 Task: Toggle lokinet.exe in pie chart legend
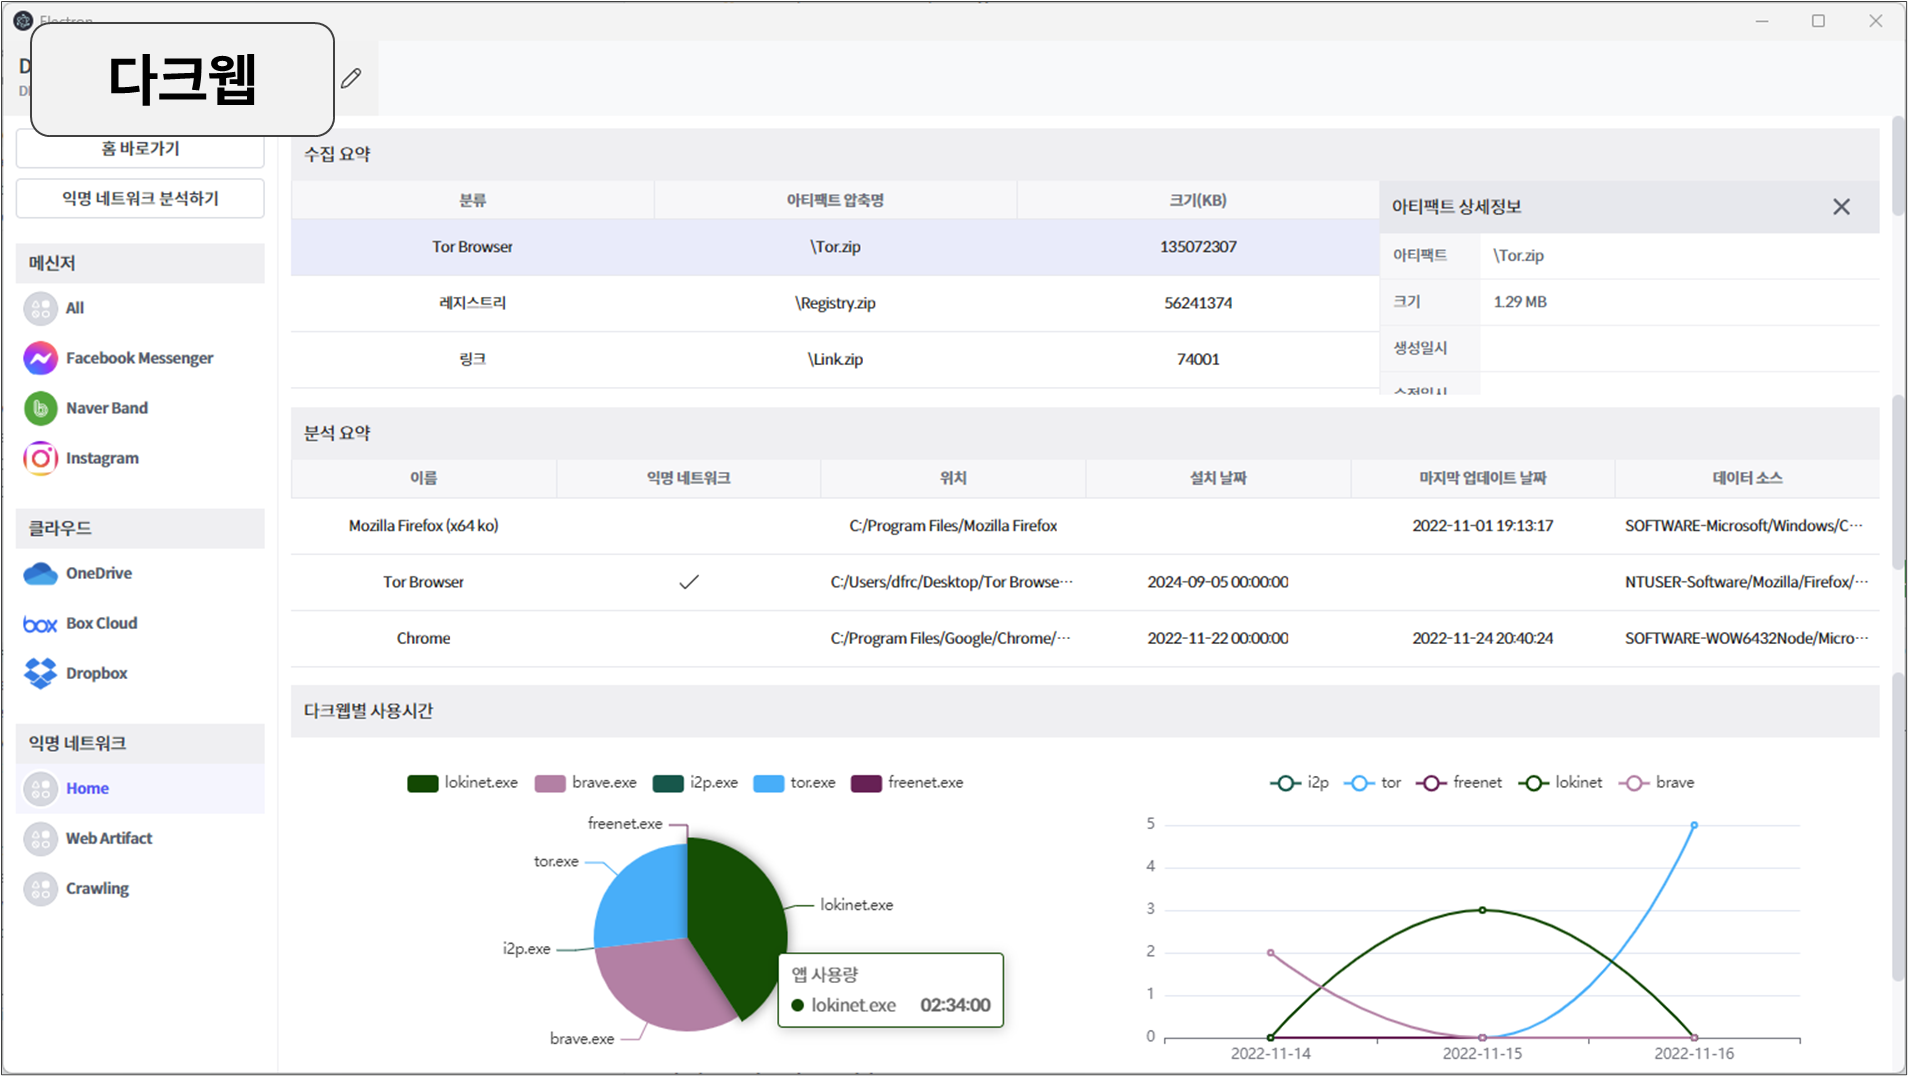(463, 783)
